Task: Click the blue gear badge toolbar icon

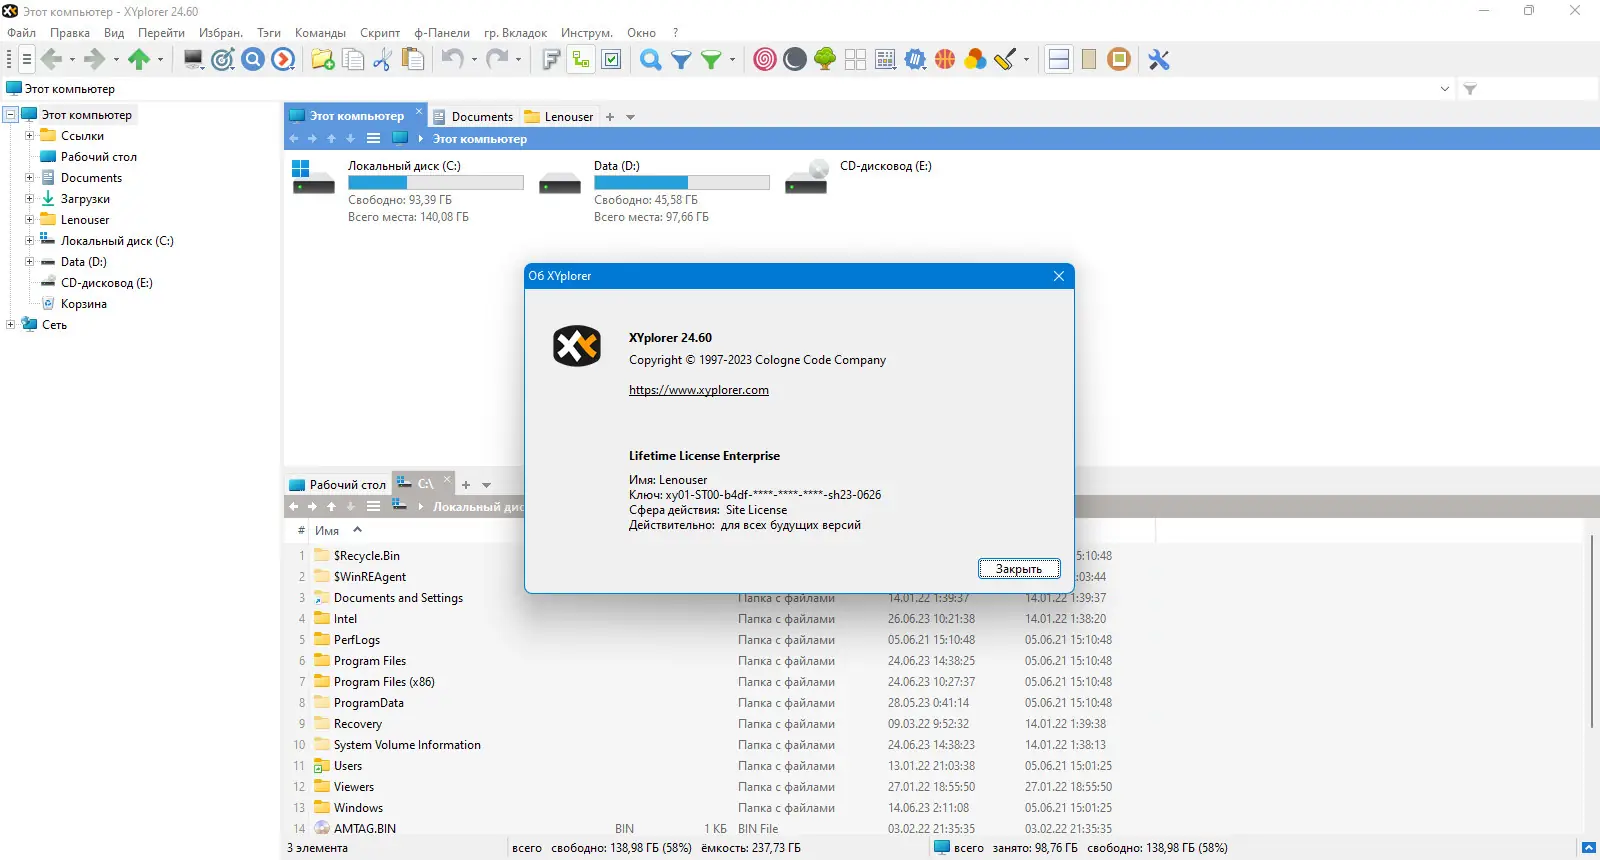Action: (915, 60)
